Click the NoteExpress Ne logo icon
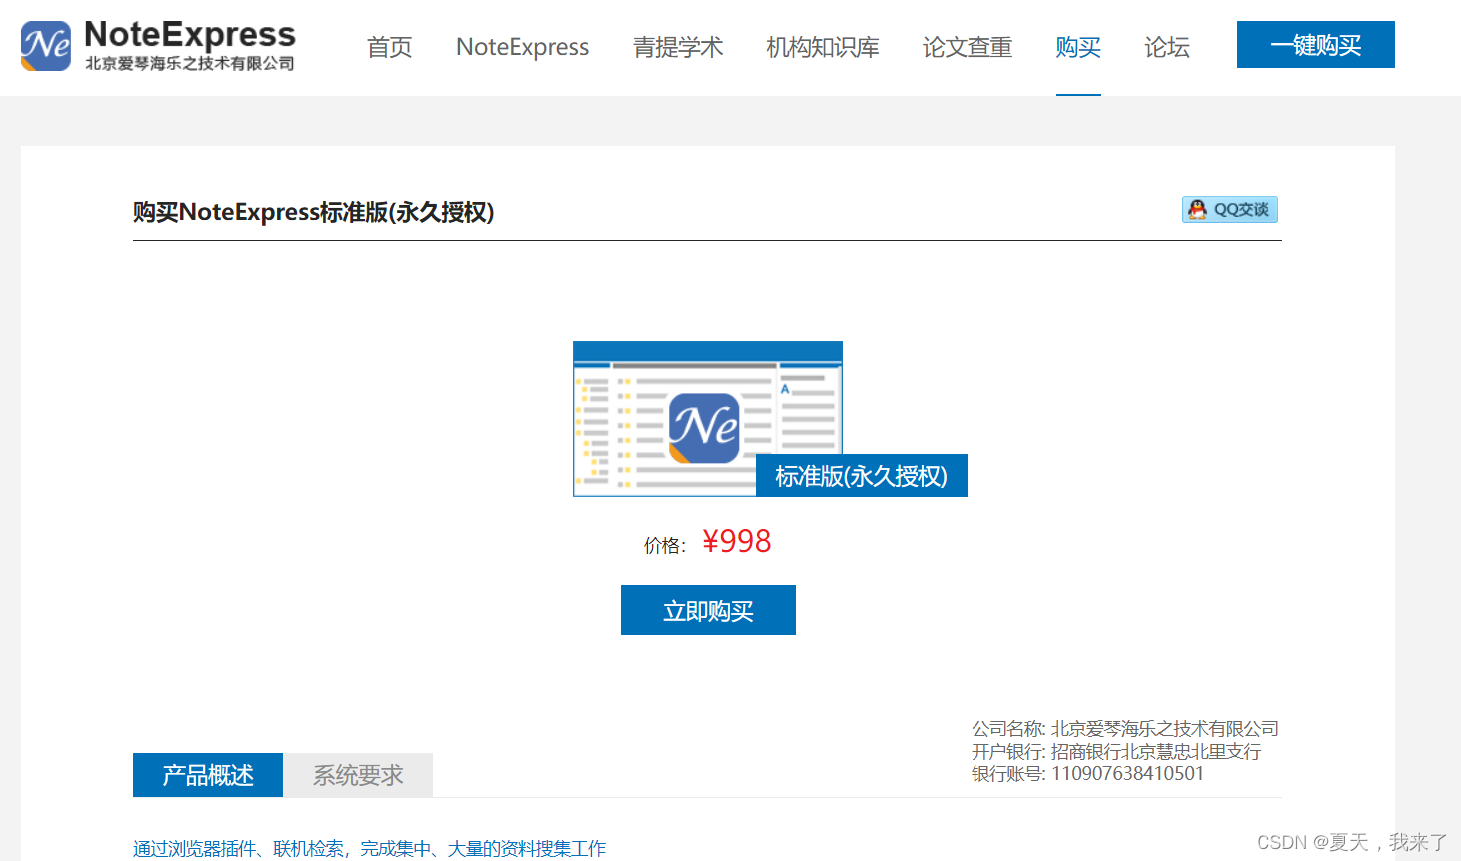This screenshot has width=1461, height=861. (x=46, y=46)
